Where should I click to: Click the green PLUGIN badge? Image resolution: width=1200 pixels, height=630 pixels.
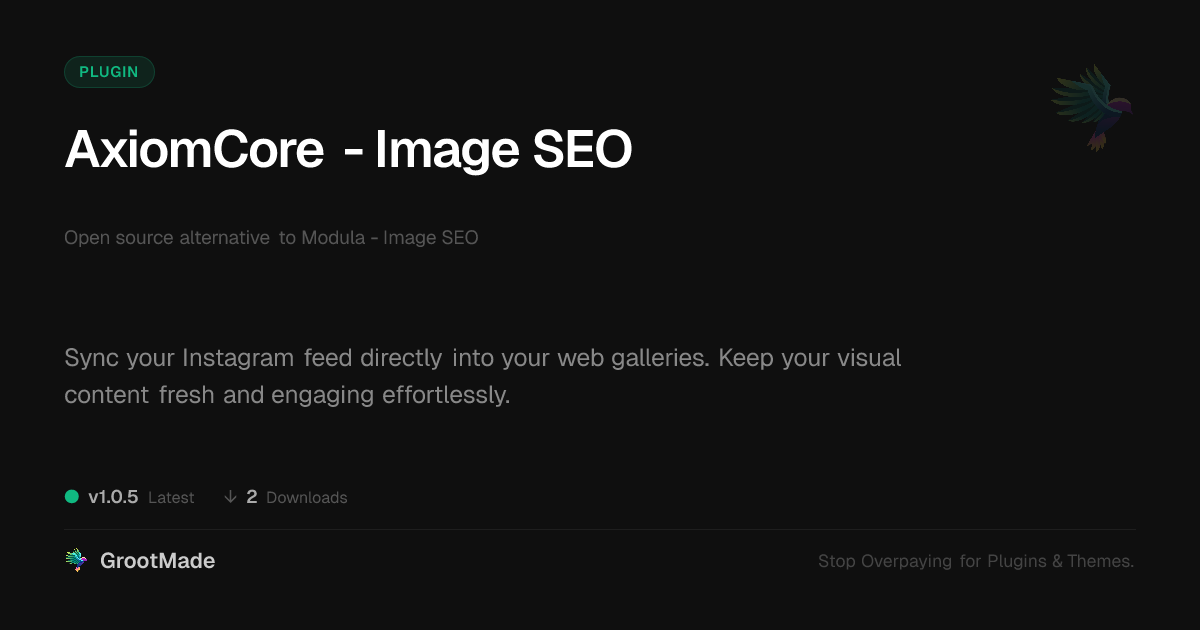[x=109, y=72]
